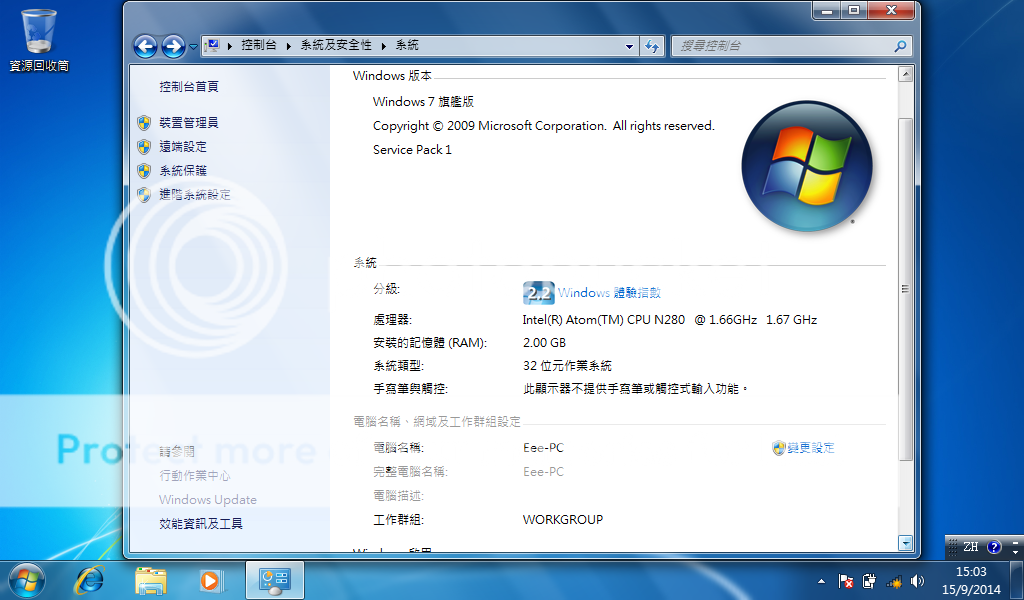1024x600 pixels.
Task: Click the WORKGROUP value
Action: [562, 520]
